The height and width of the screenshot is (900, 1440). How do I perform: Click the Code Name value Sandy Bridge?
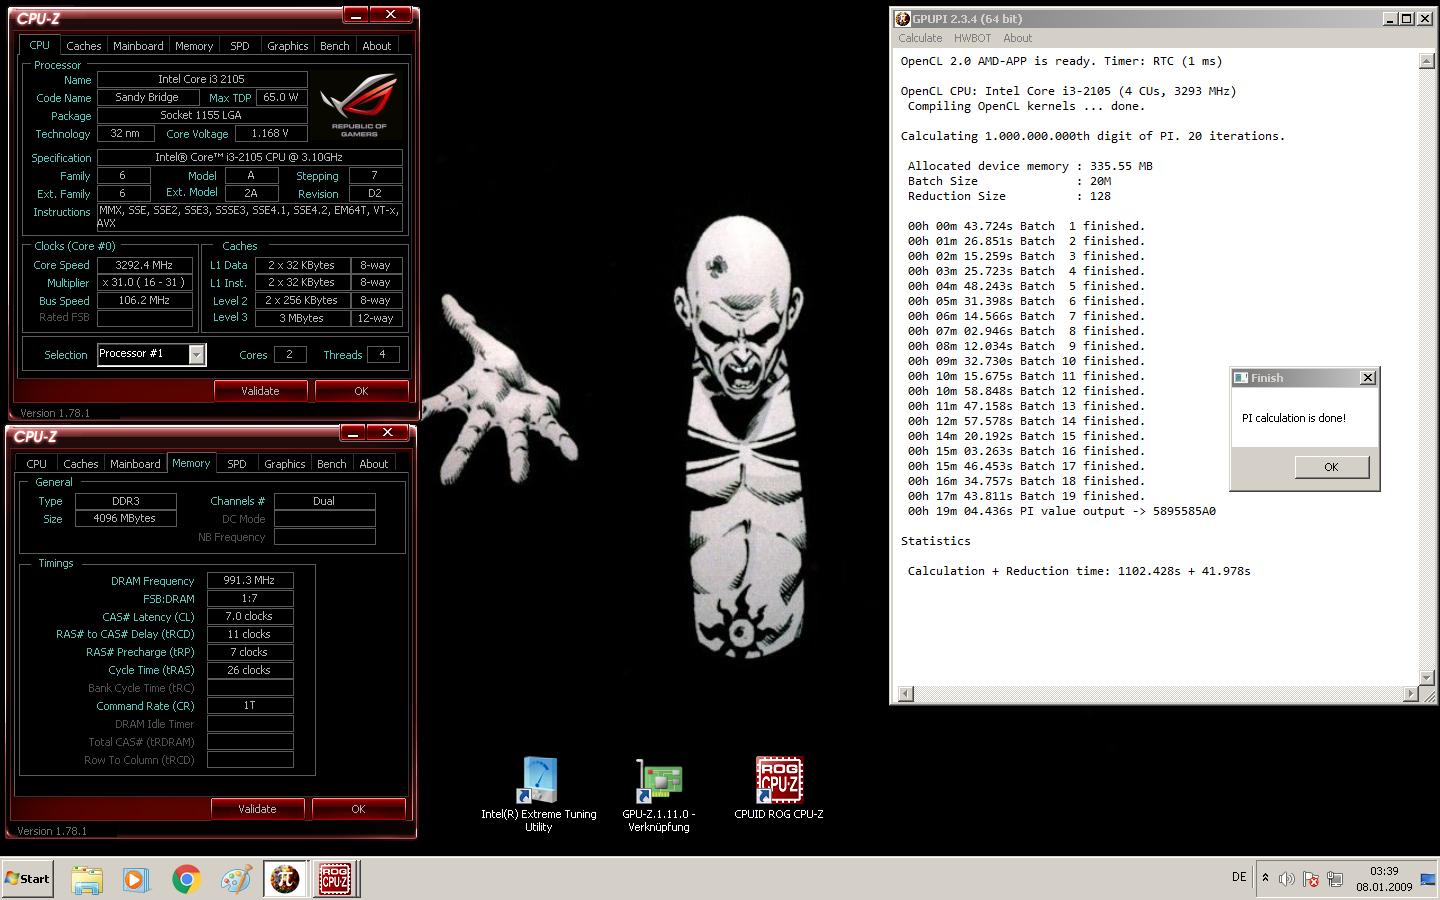click(148, 97)
